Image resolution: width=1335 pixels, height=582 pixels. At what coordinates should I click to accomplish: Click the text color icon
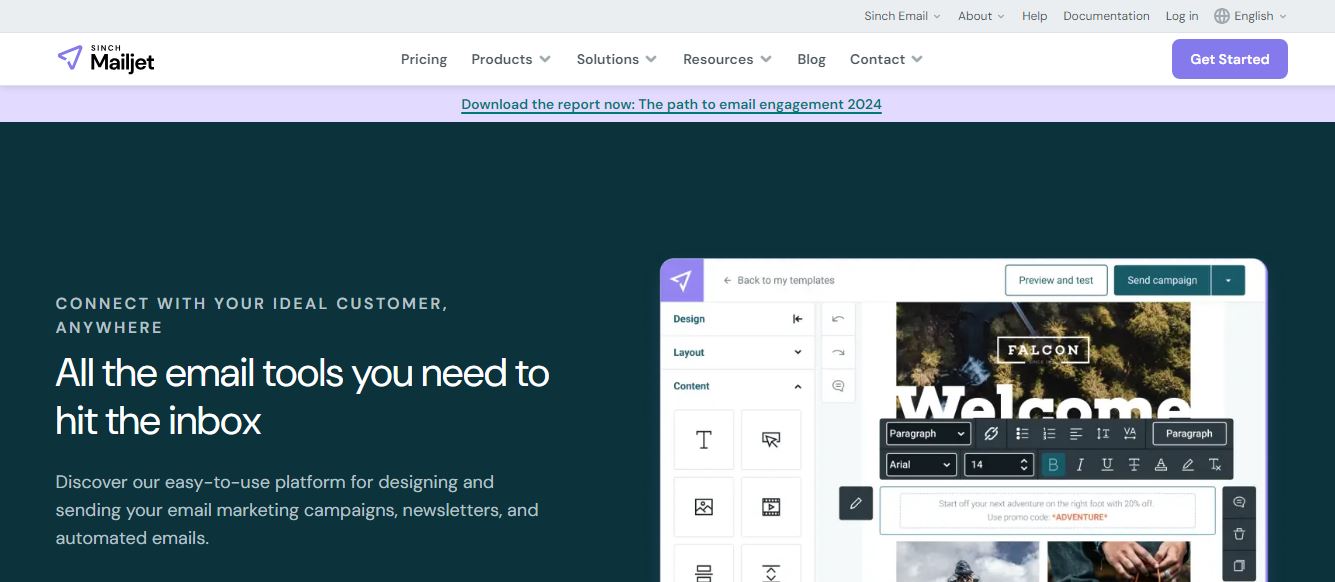(x=1161, y=465)
